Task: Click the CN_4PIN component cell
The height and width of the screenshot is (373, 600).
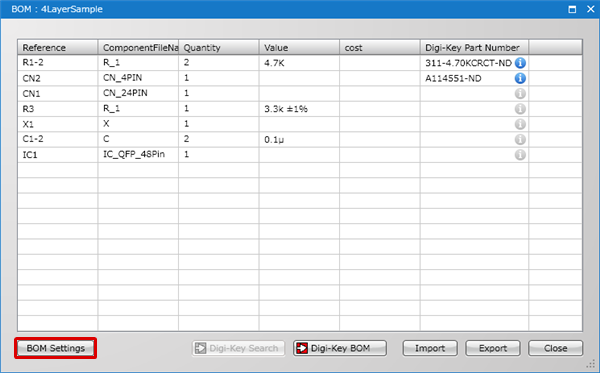Action: tap(138, 78)
